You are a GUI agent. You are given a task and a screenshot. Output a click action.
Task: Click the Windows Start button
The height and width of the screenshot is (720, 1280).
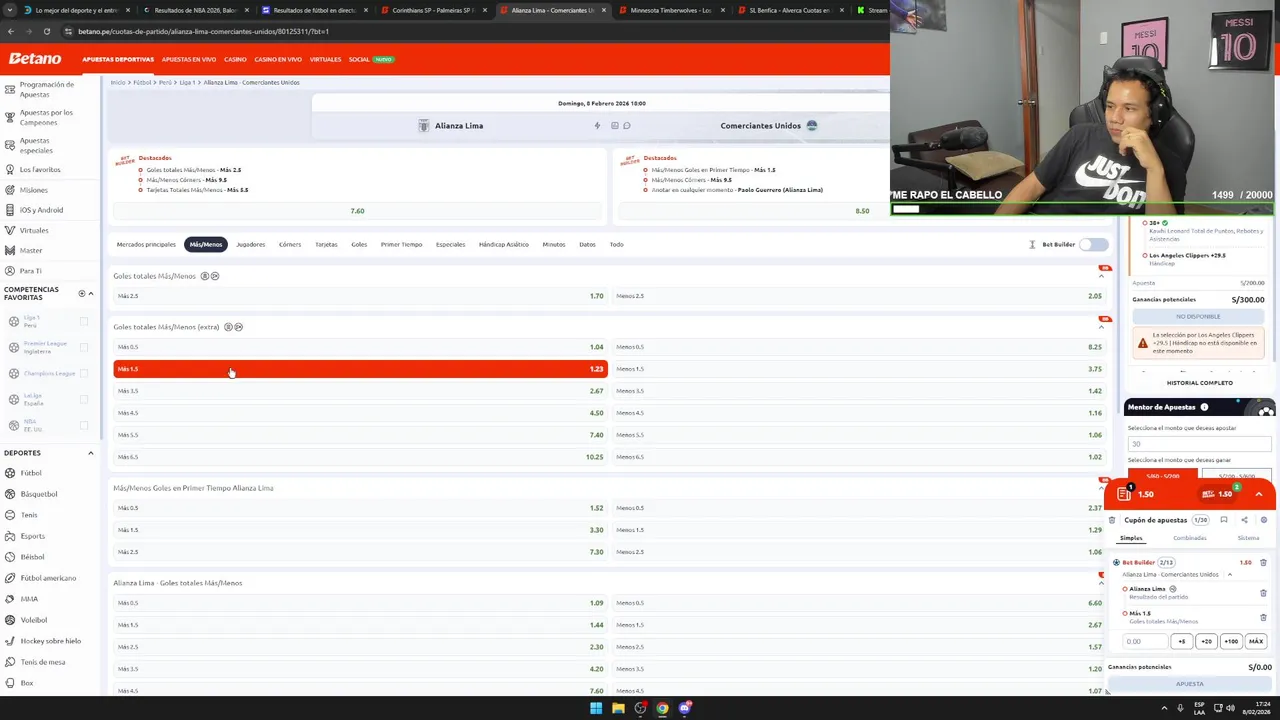(596, 708)
